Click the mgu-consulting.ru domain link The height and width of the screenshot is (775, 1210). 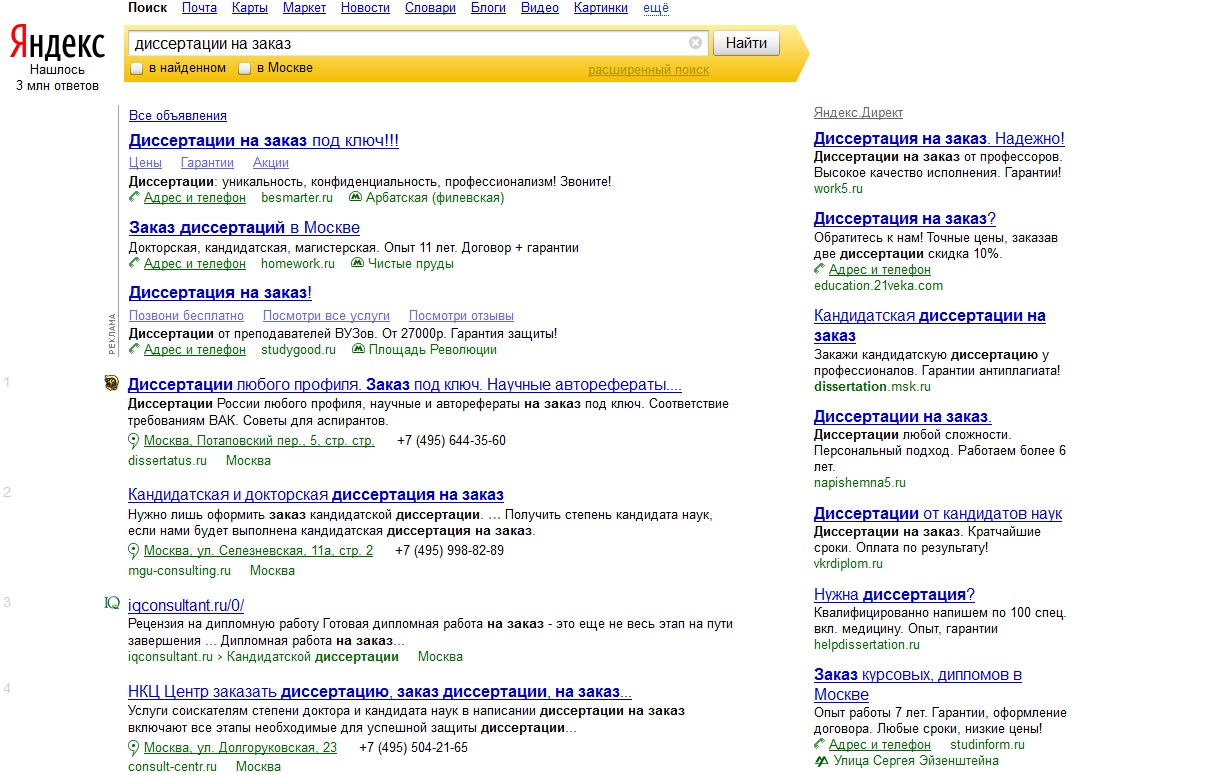point(179,571)
